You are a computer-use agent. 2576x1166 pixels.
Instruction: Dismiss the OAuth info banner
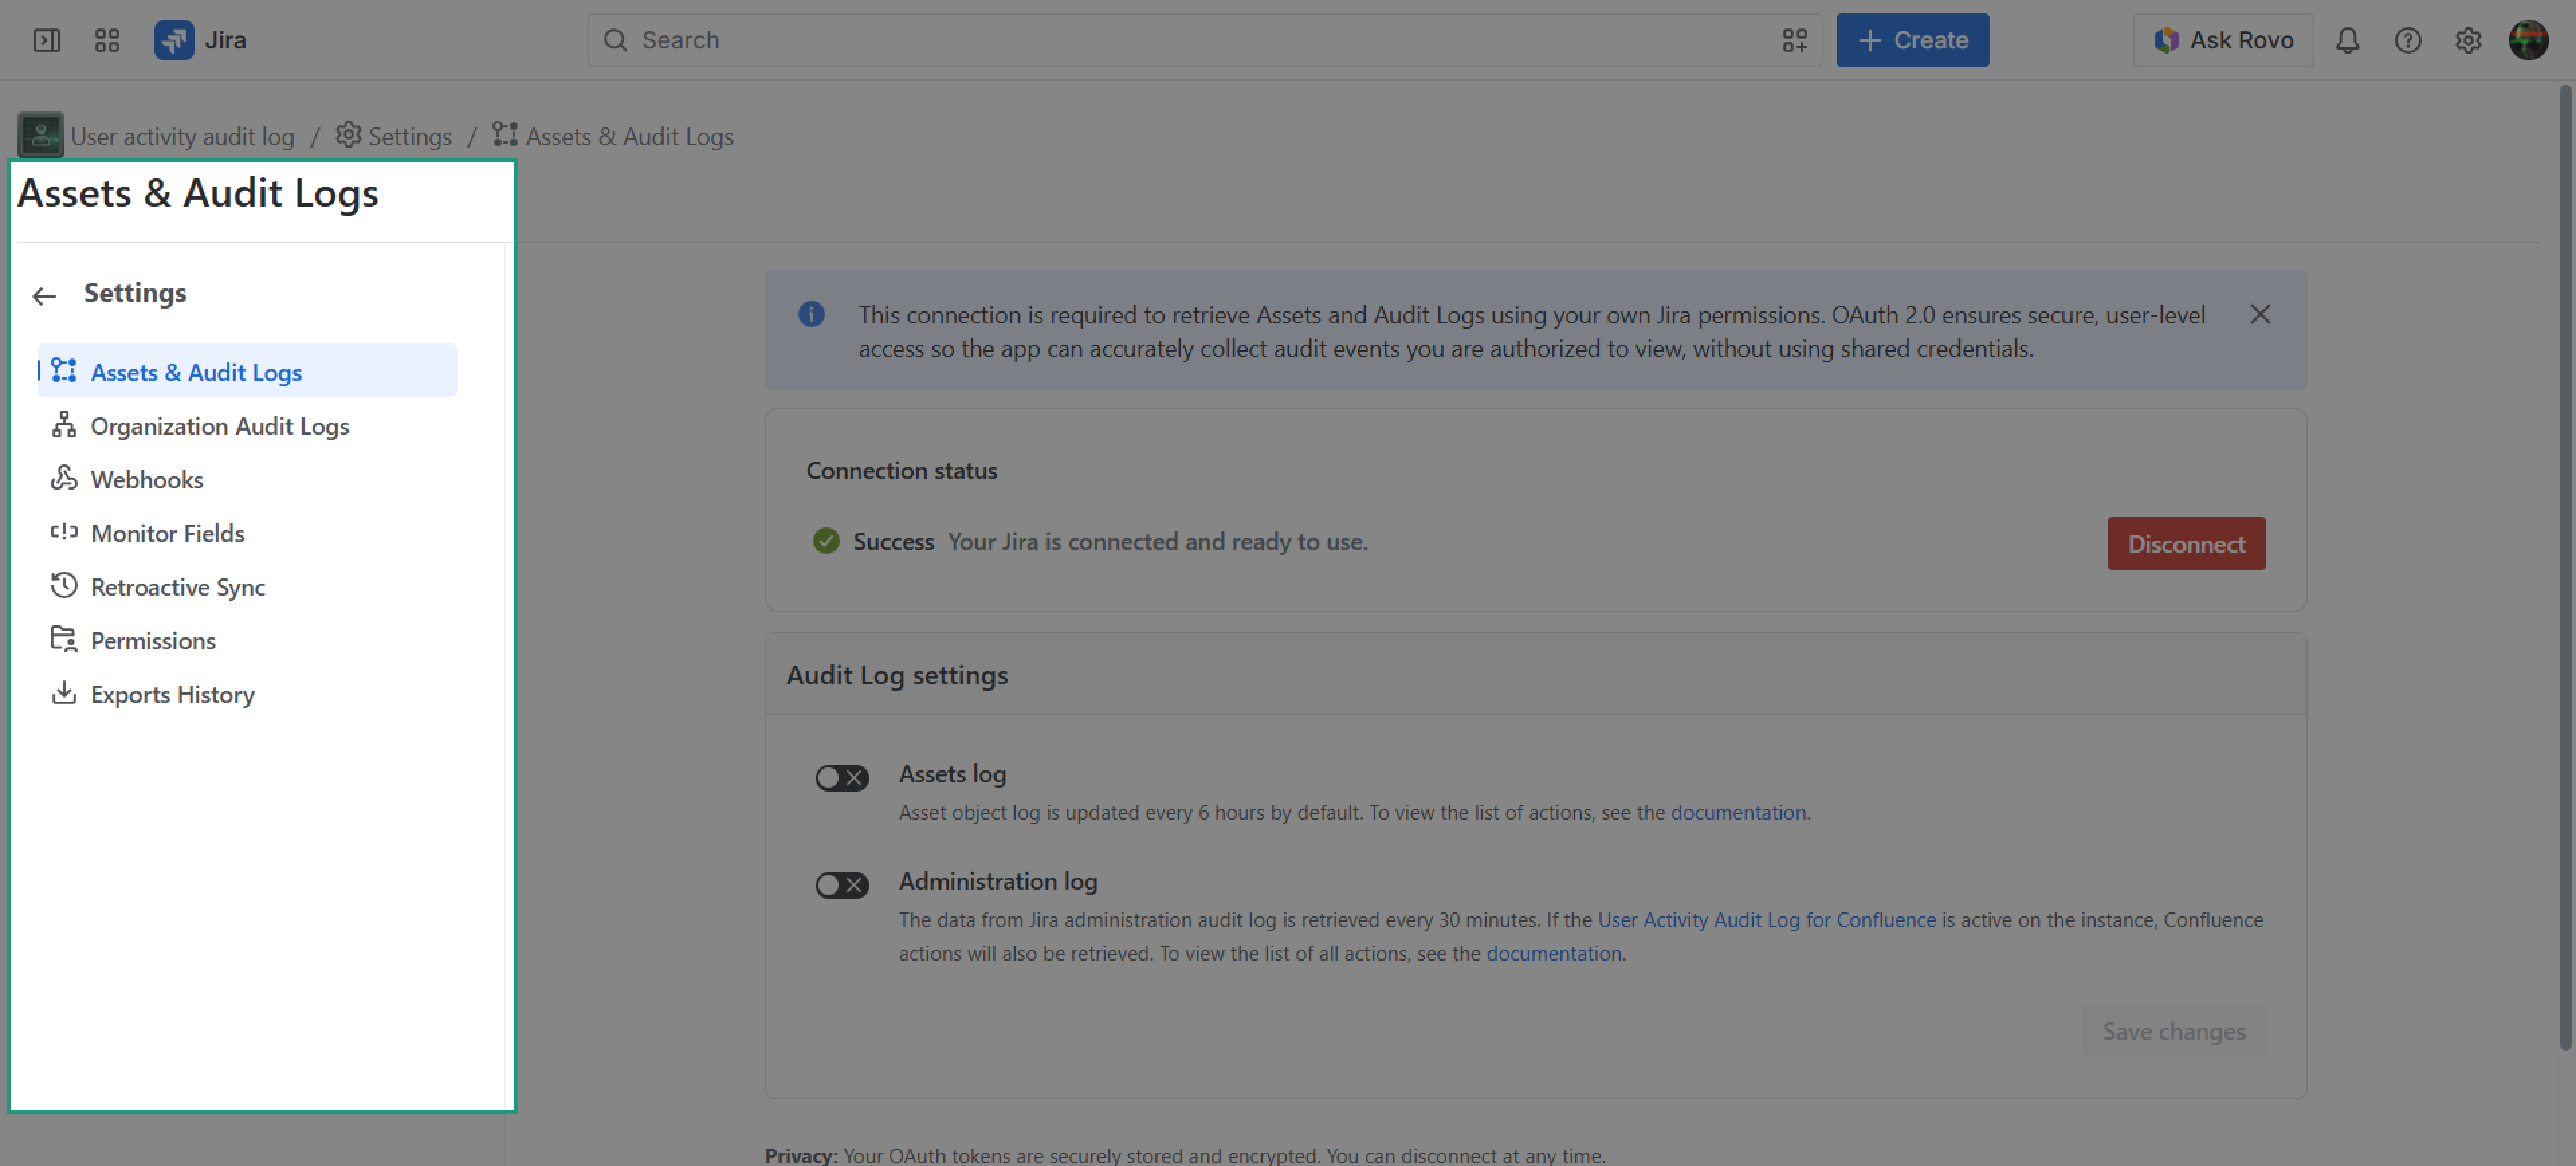2260,314
